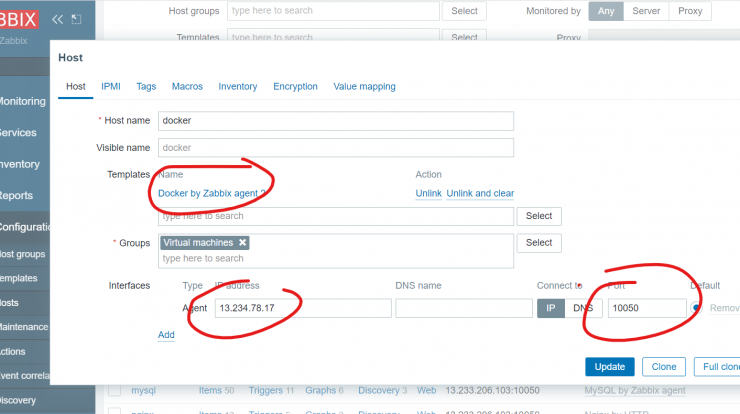Click the Port field 10050
Screen dimensions: 740x414
click(x=647, y=308)
